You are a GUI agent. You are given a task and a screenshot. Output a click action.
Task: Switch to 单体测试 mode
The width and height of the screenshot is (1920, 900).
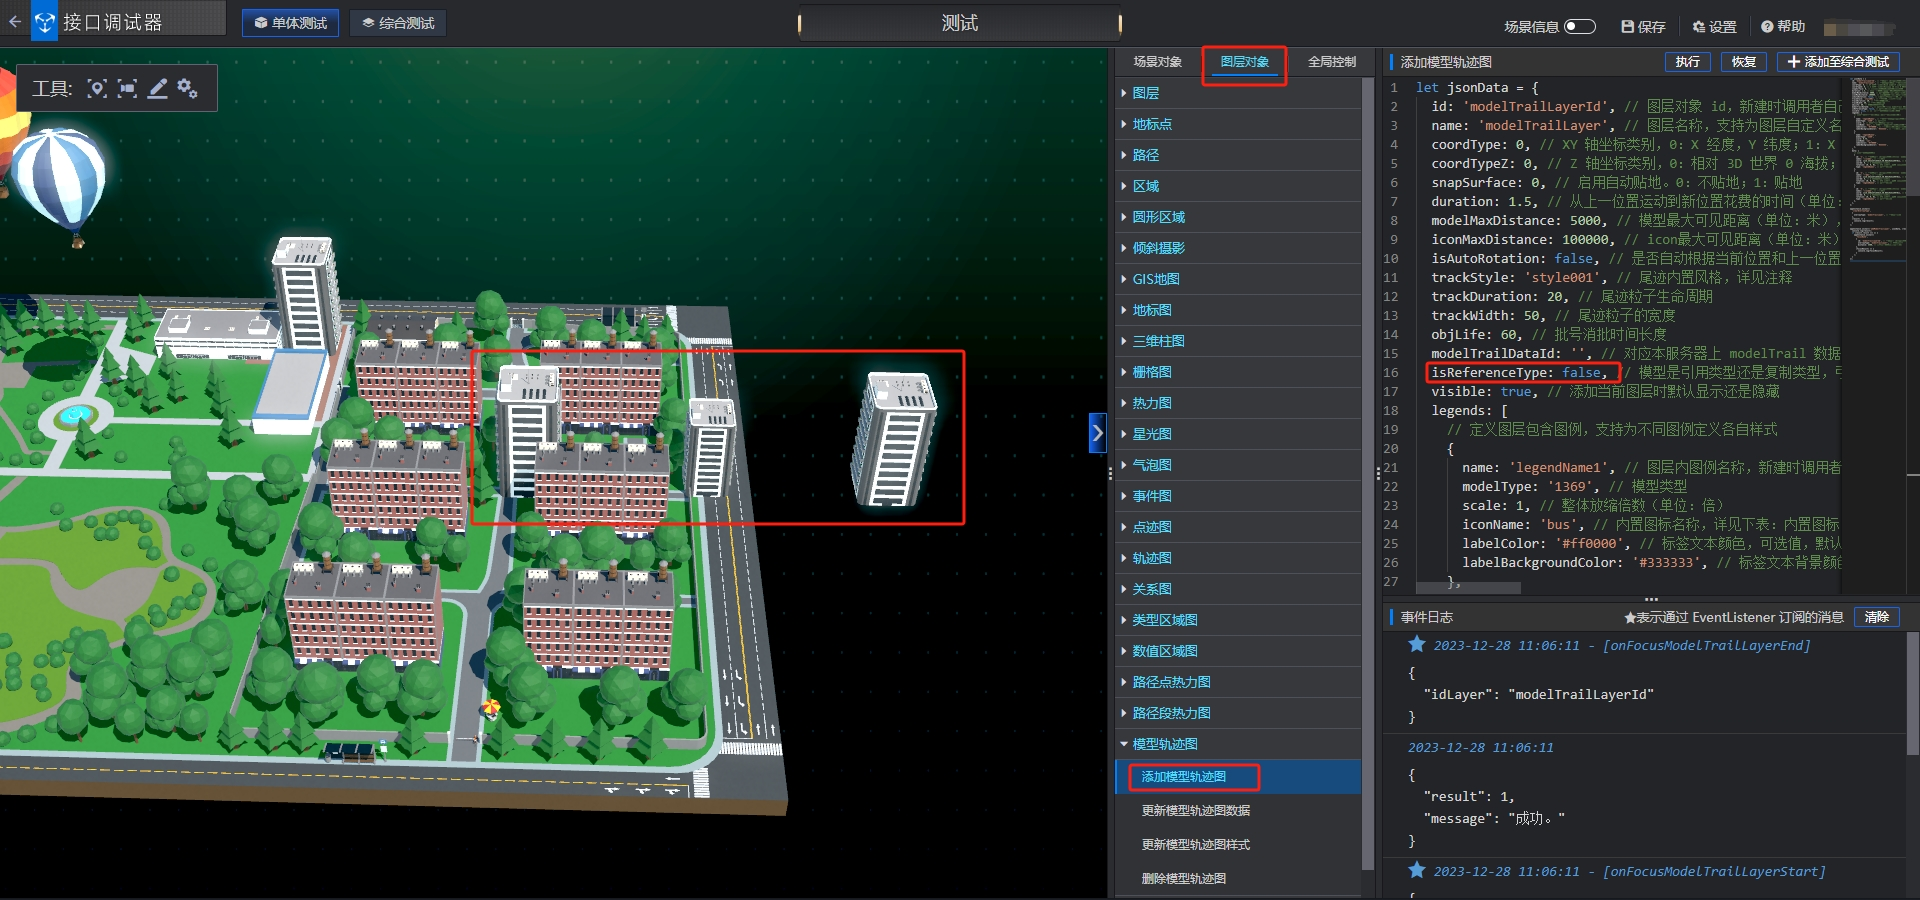[290, 23]
